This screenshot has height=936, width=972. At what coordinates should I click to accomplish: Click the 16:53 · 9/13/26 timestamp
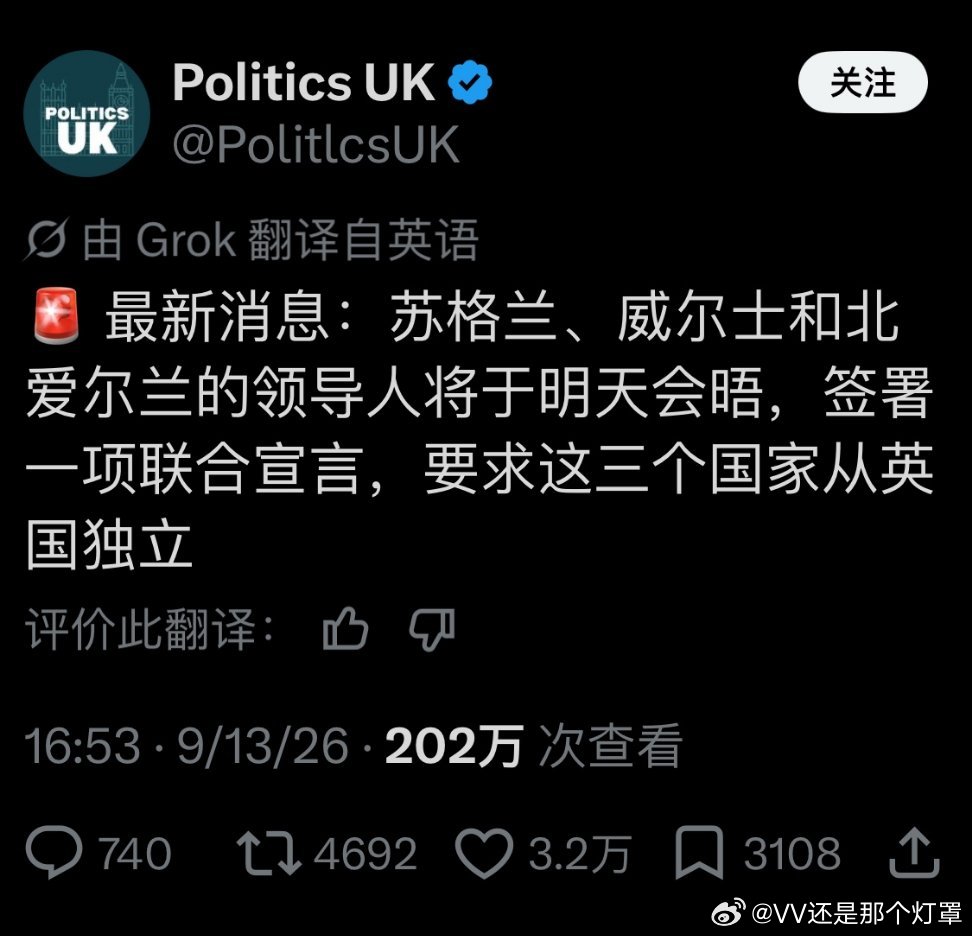[x=187, y=746]
